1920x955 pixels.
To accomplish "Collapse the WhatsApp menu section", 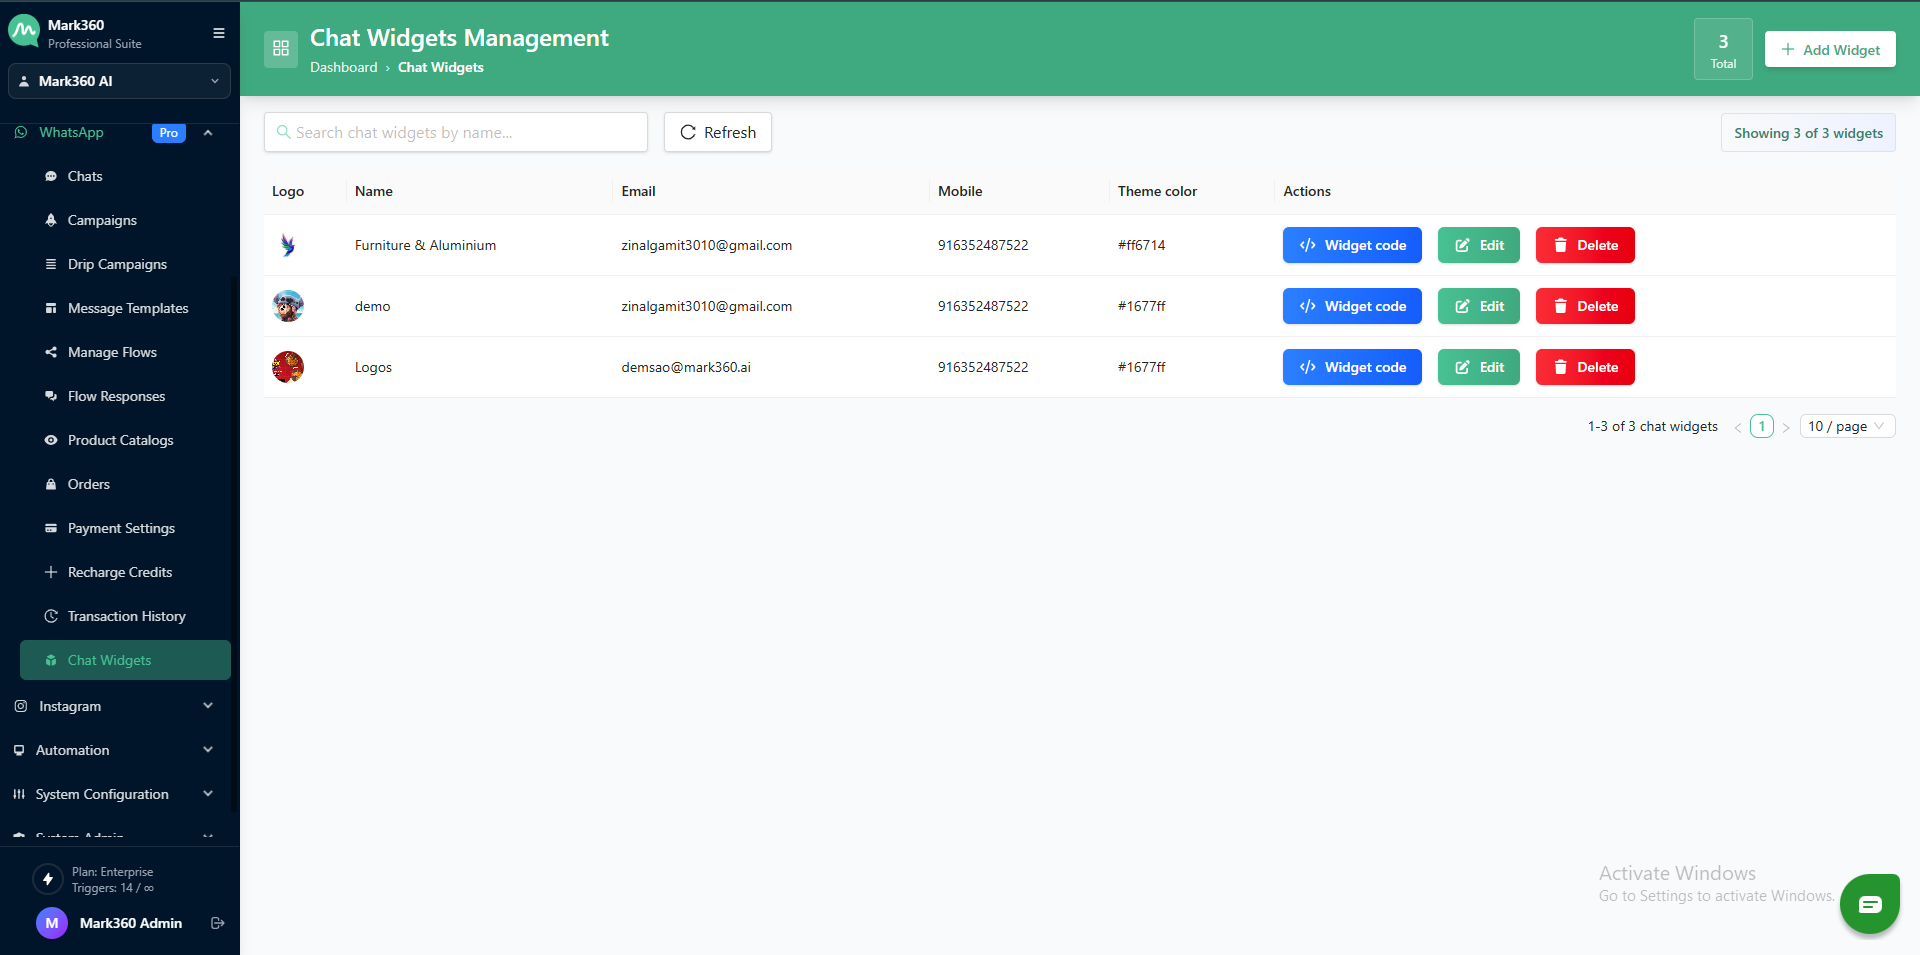I will [x=208, y=133].
